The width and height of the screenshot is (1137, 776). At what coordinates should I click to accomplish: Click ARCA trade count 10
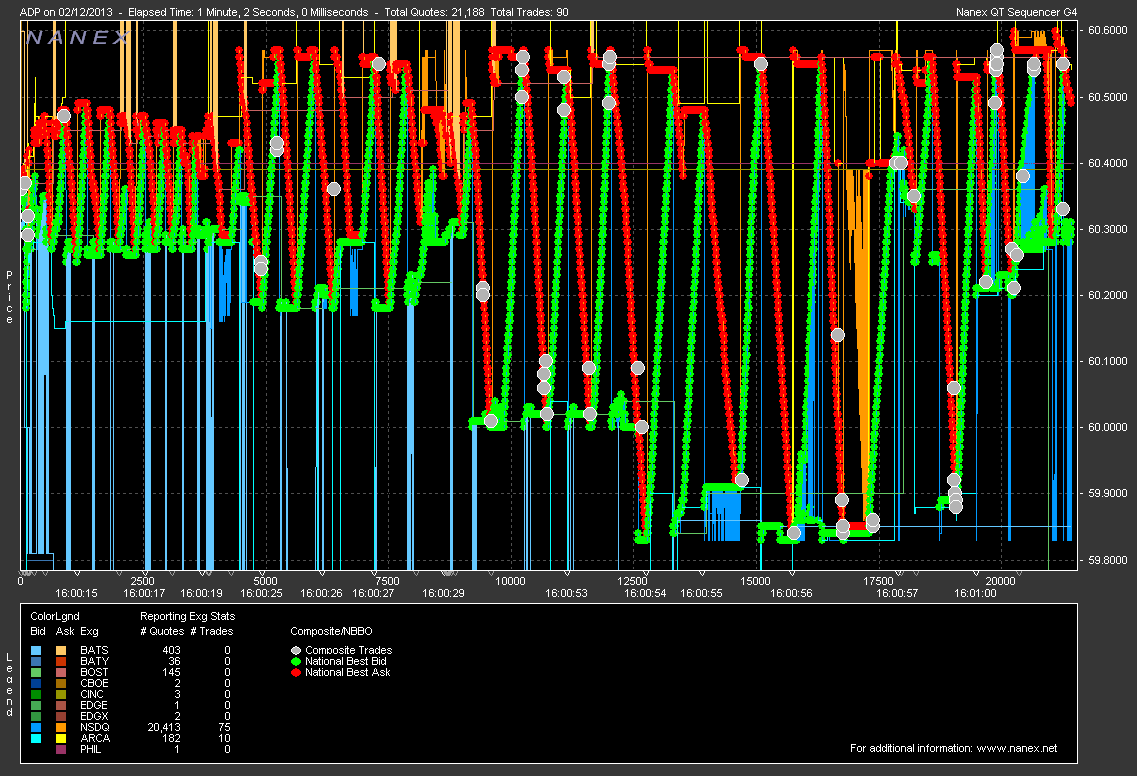click(224, 738)
